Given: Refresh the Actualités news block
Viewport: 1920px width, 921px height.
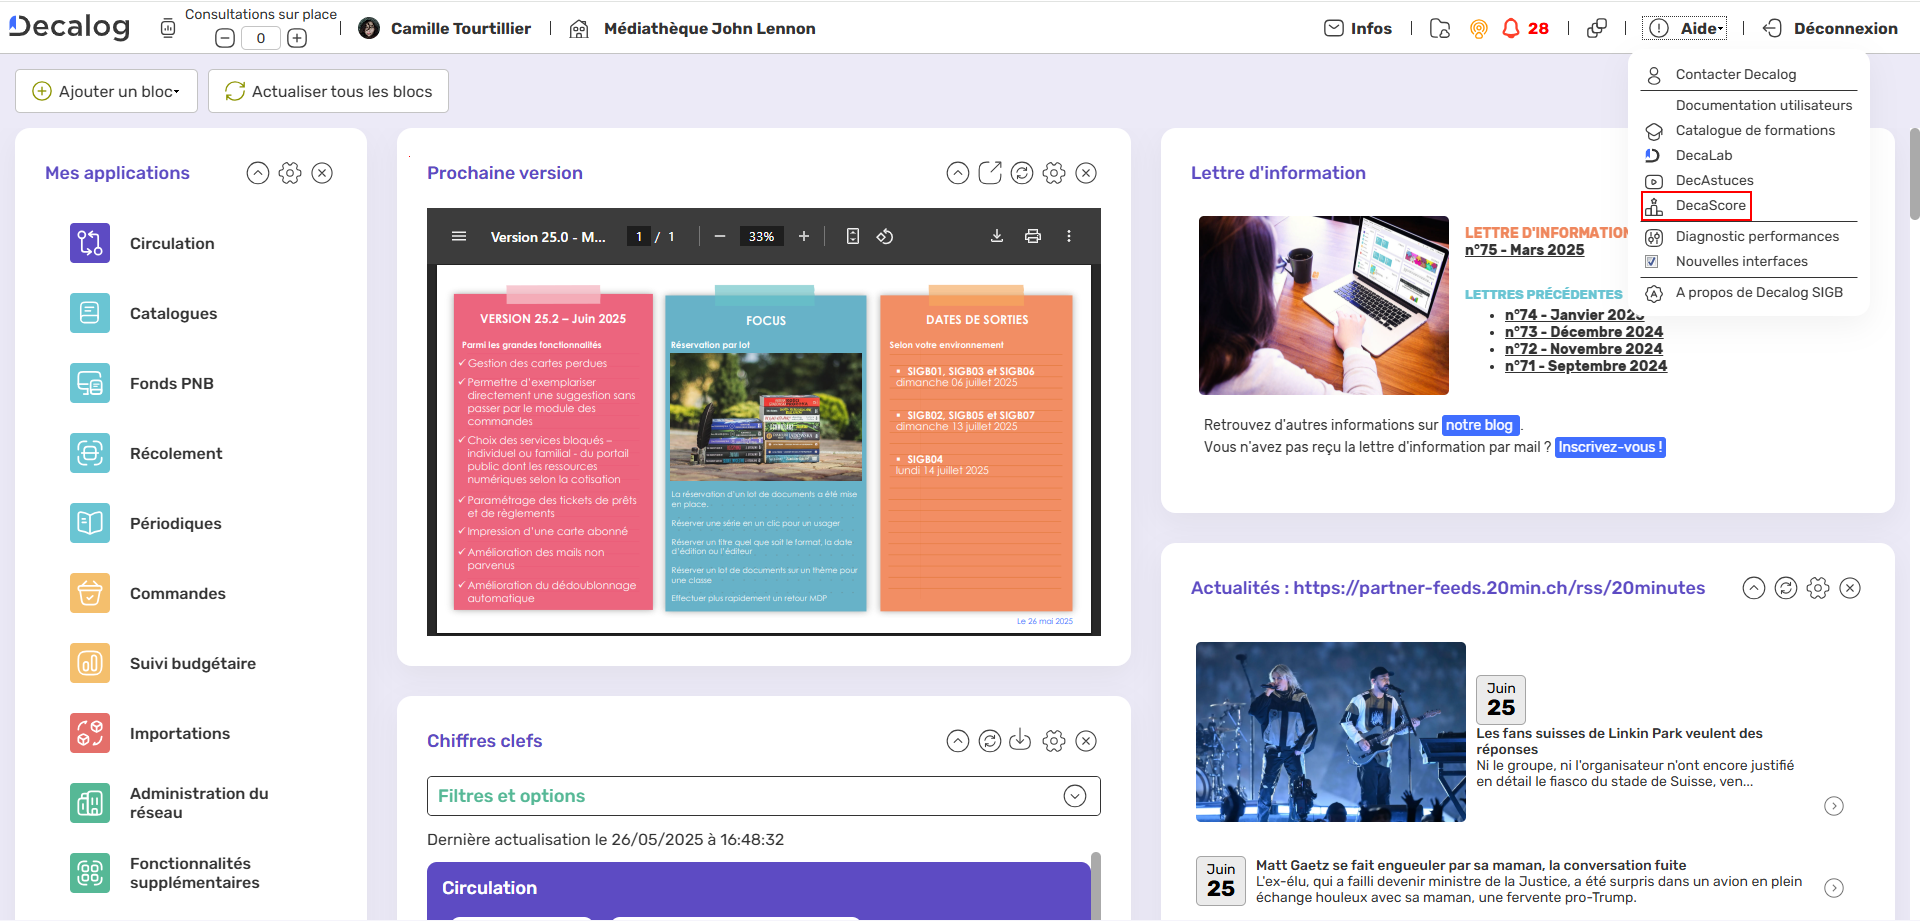Looking at the screenshot, I should click(1786, 588).
